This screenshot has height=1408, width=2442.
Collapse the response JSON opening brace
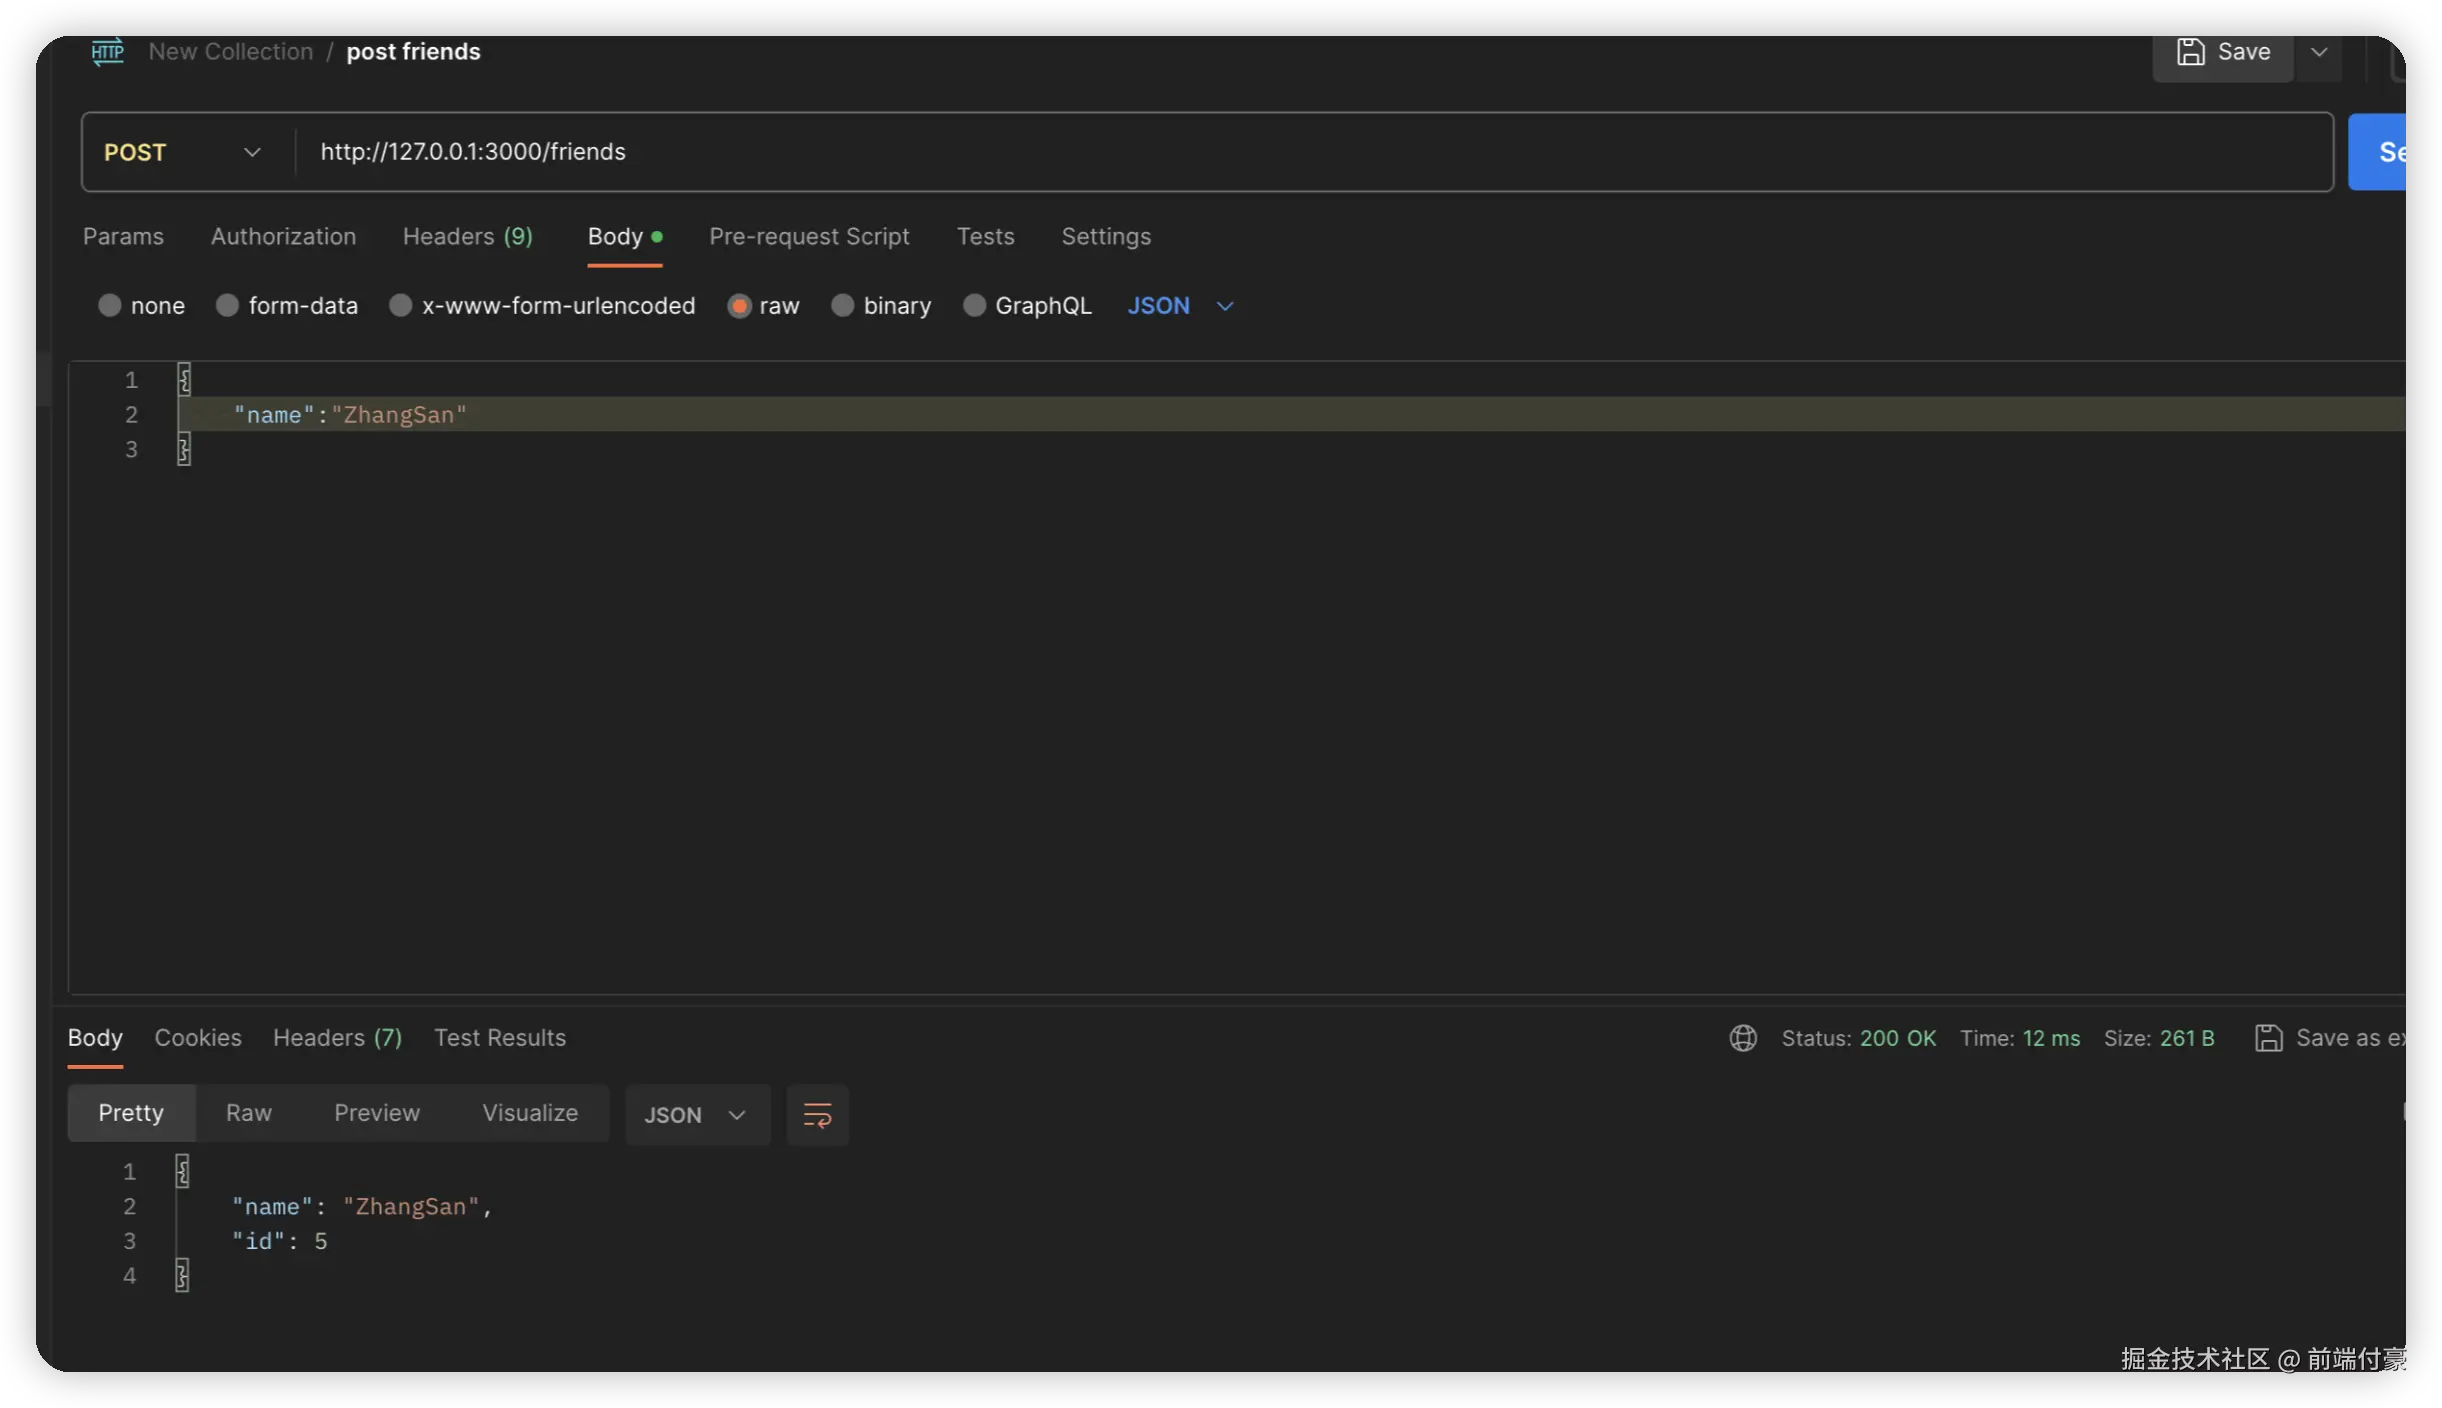coord(182,1171)
